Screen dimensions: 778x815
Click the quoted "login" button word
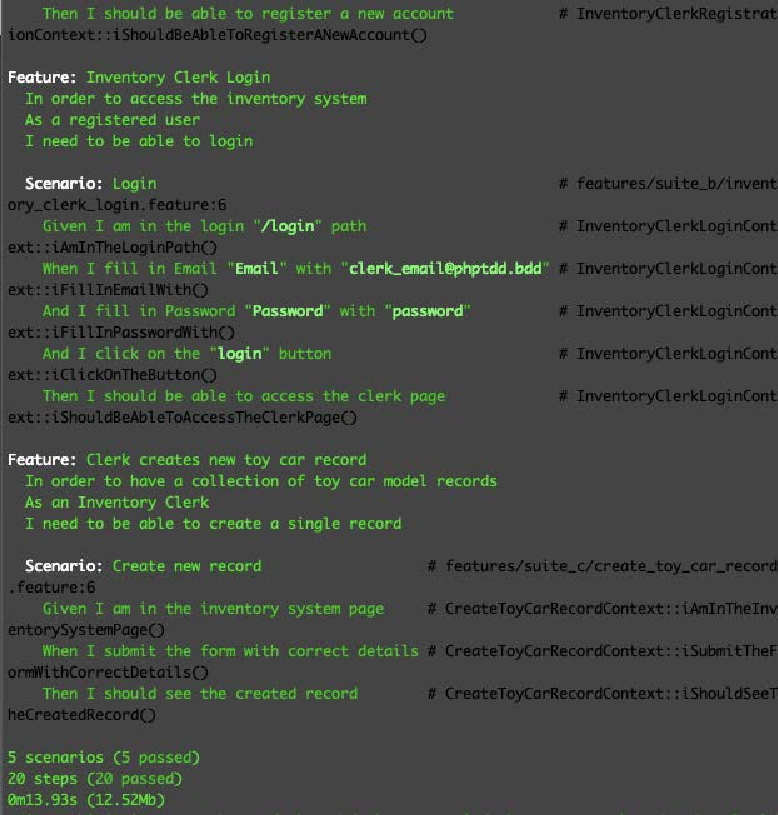coord(240,354)
